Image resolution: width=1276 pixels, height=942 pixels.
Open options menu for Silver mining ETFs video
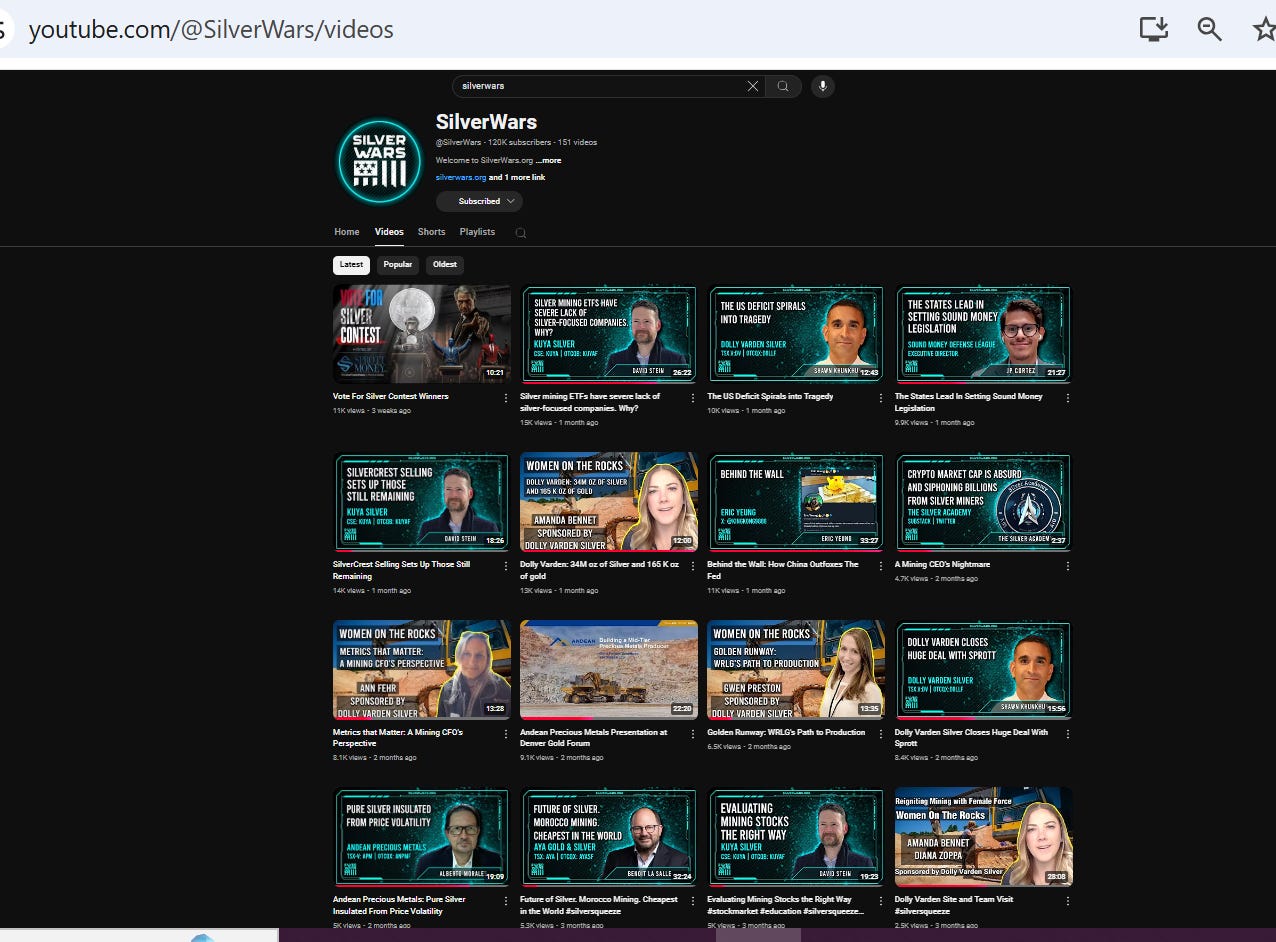[693, 398]
